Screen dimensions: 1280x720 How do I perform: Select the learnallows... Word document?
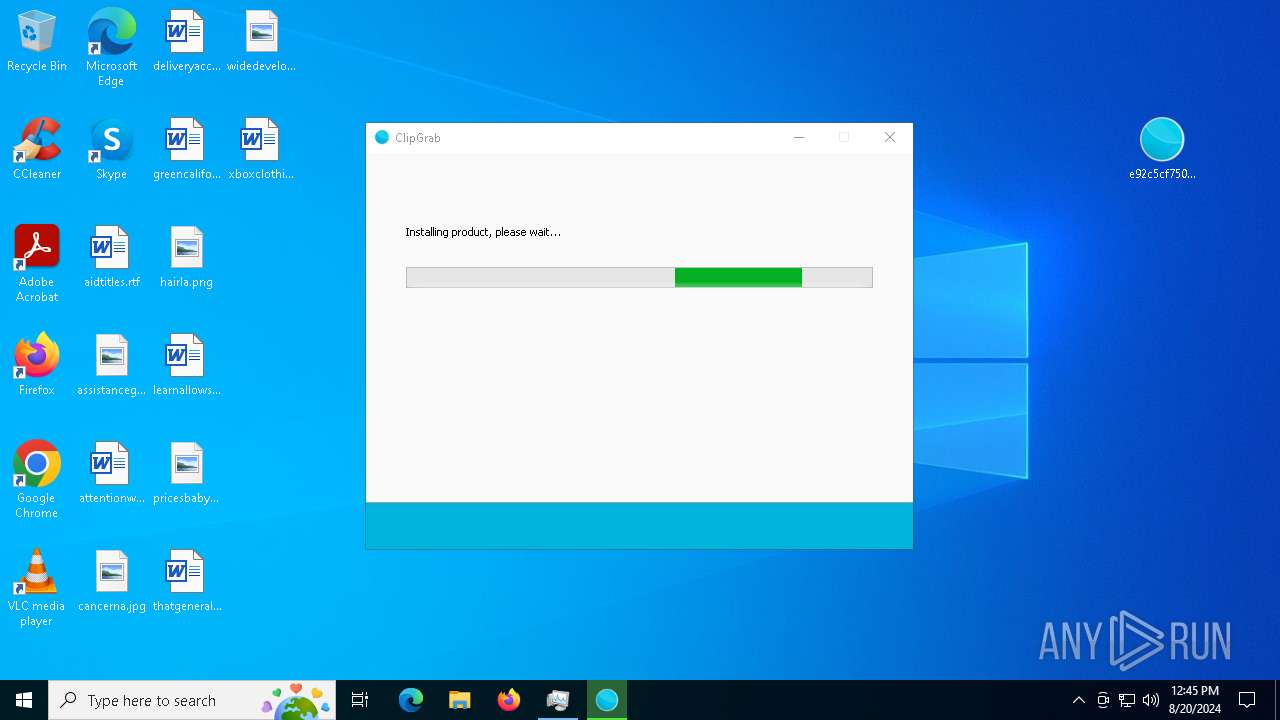186,366
